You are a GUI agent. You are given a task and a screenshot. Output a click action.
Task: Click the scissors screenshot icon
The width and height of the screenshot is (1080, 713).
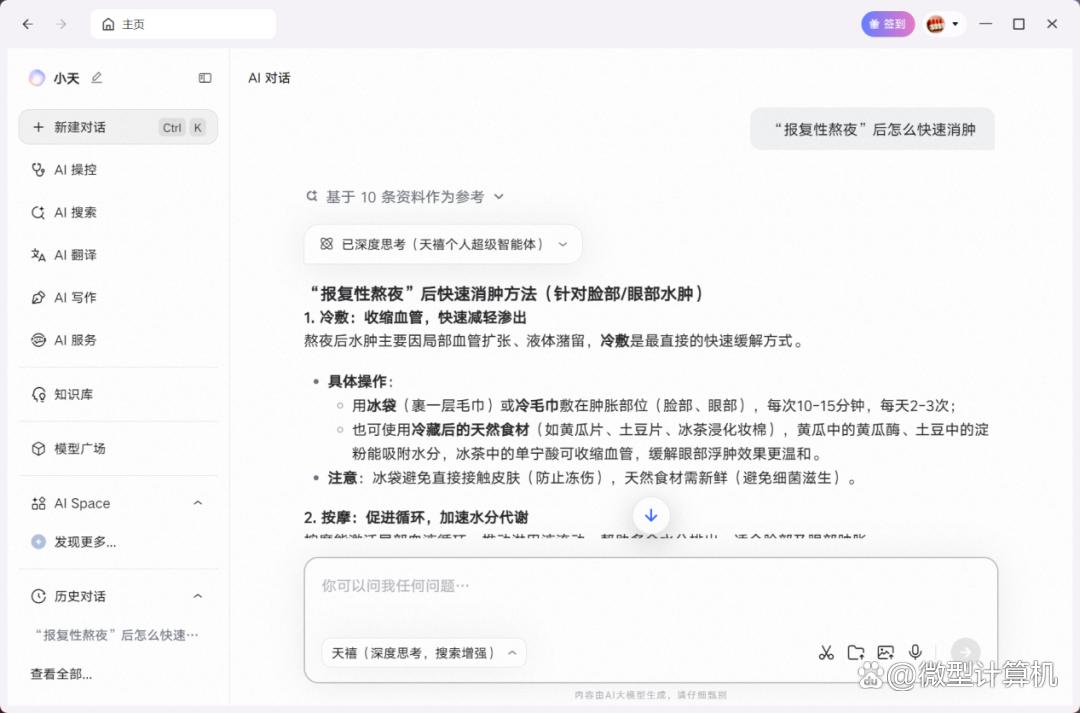(x=826, y=653)
